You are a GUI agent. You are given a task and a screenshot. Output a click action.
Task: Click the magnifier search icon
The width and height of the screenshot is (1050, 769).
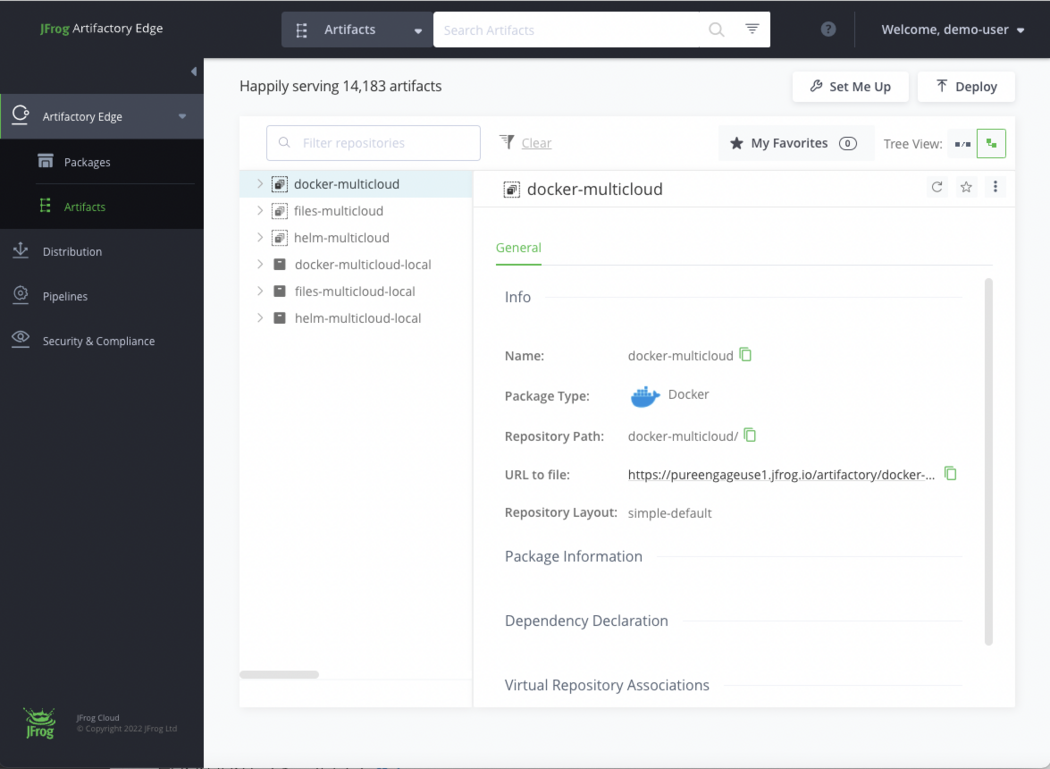[716, 29]
